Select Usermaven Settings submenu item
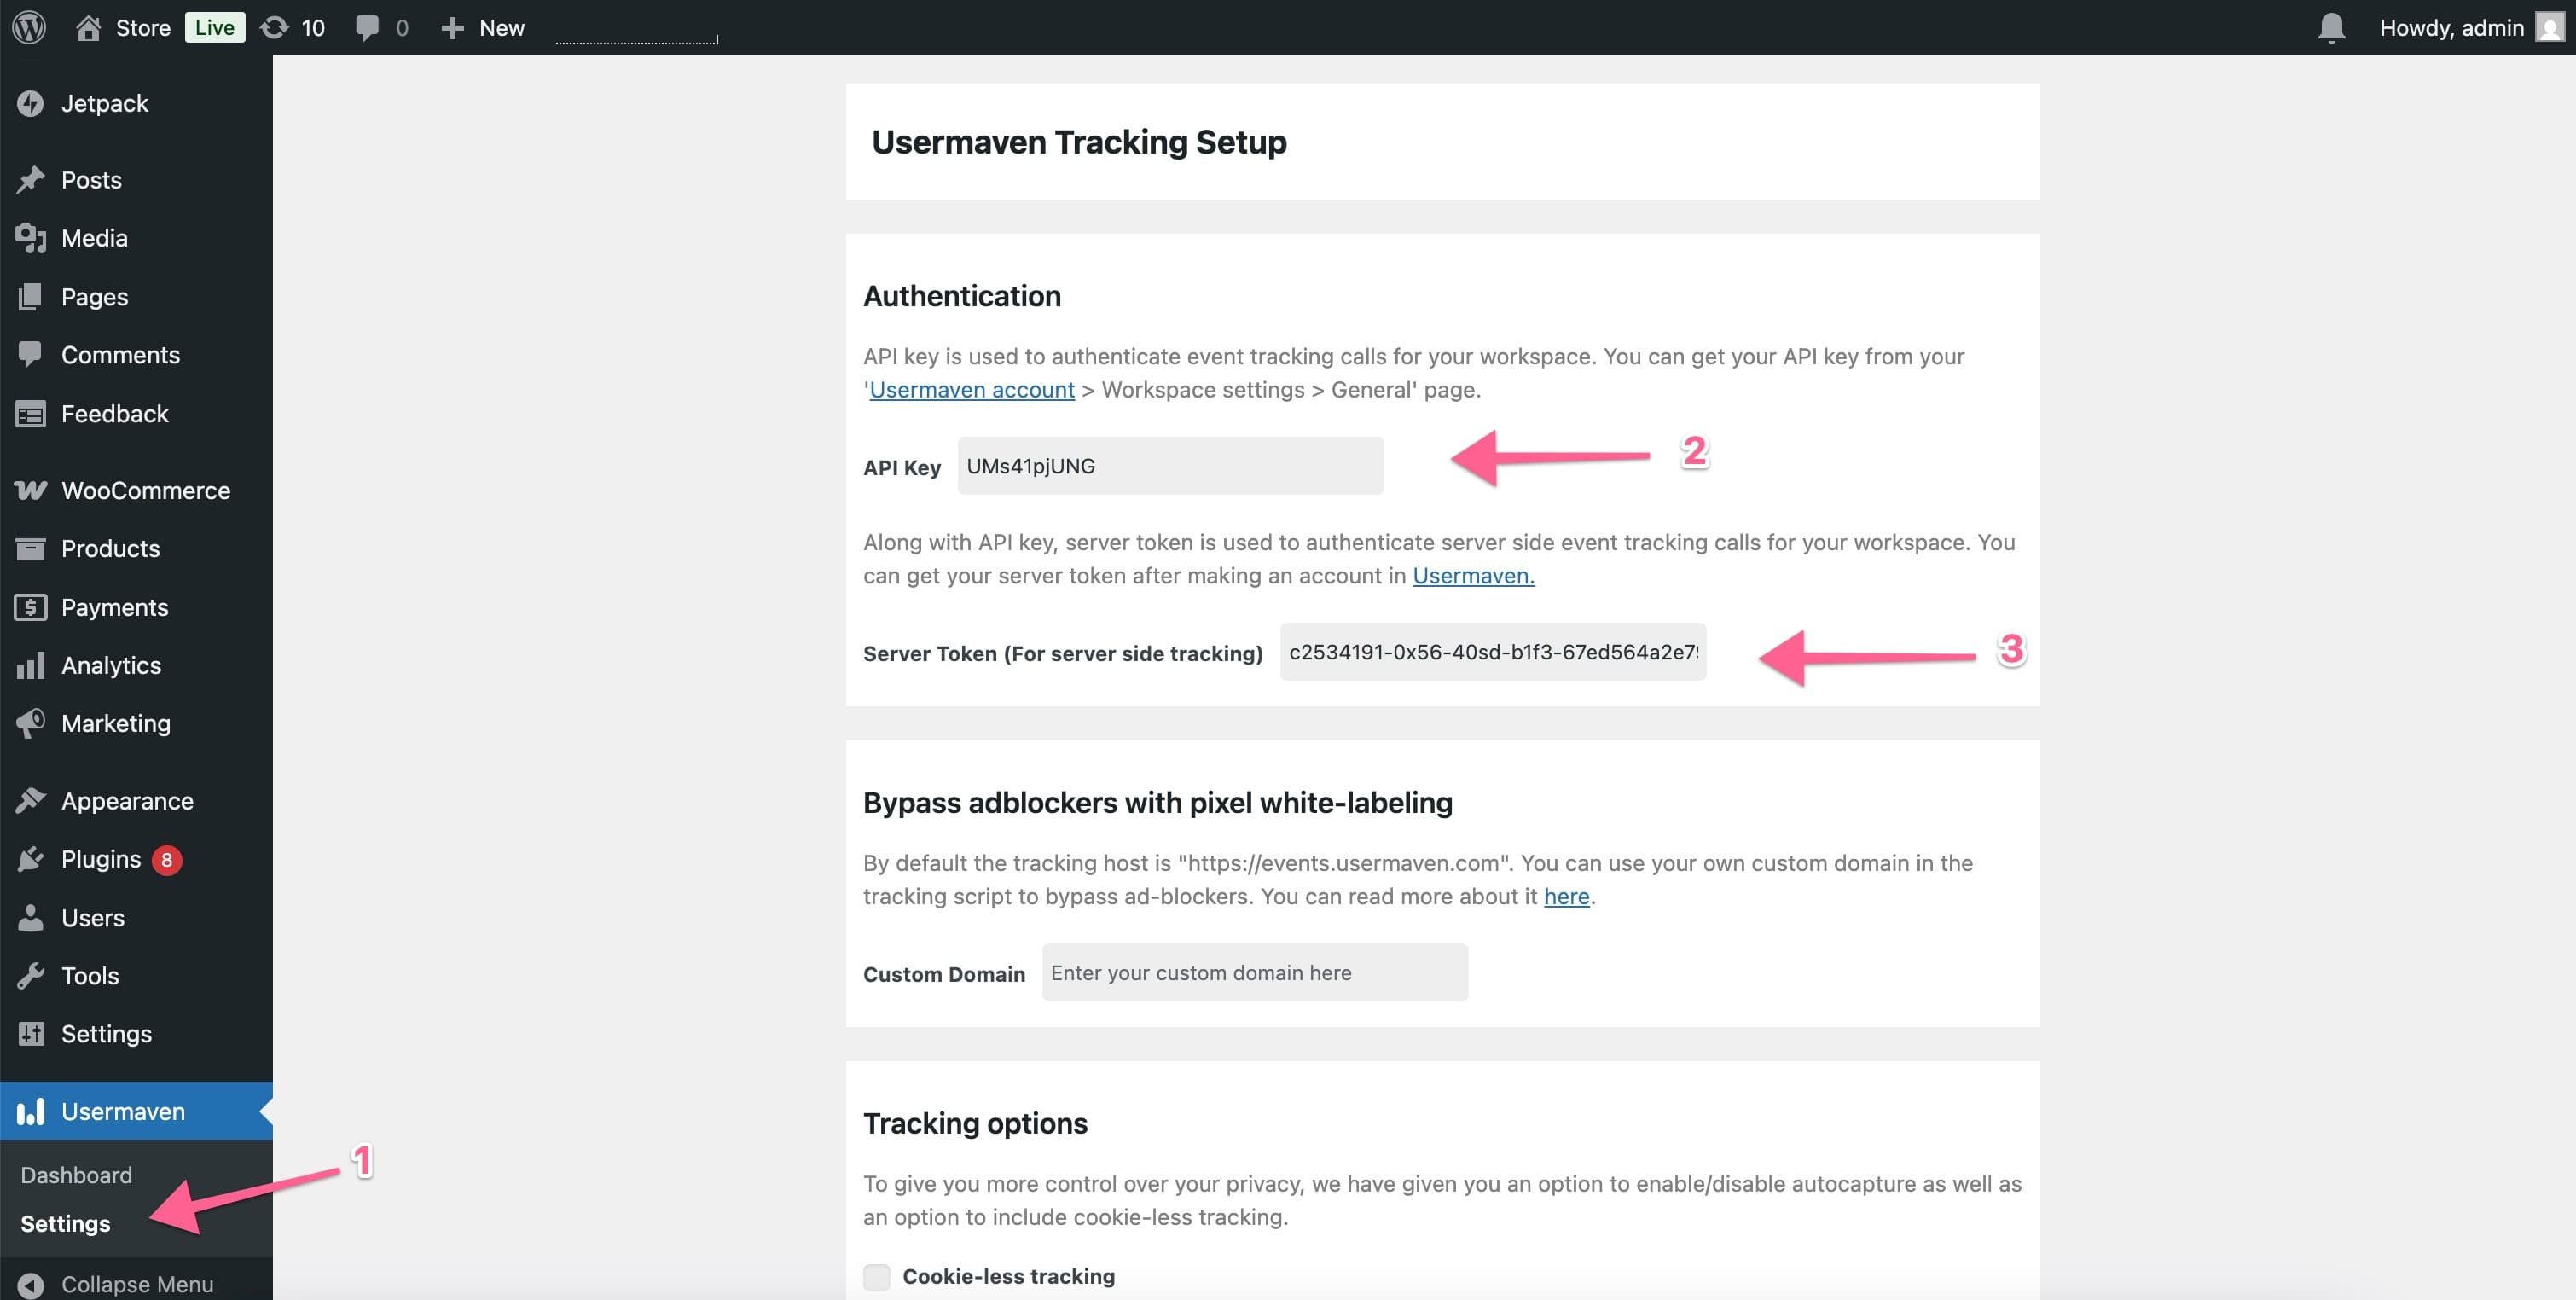Image resolution: width=2576 pixels, height=1300 pixels. point(65,1223)
